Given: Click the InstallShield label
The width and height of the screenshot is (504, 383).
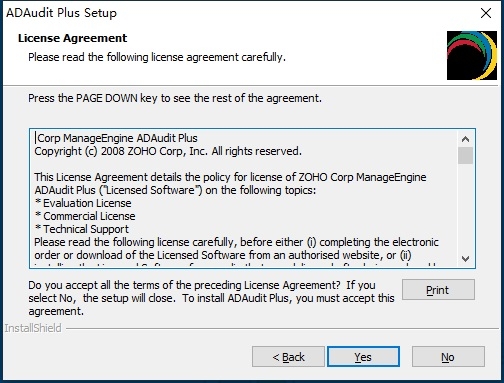Looking at the screenshot, I should point(33,328).
